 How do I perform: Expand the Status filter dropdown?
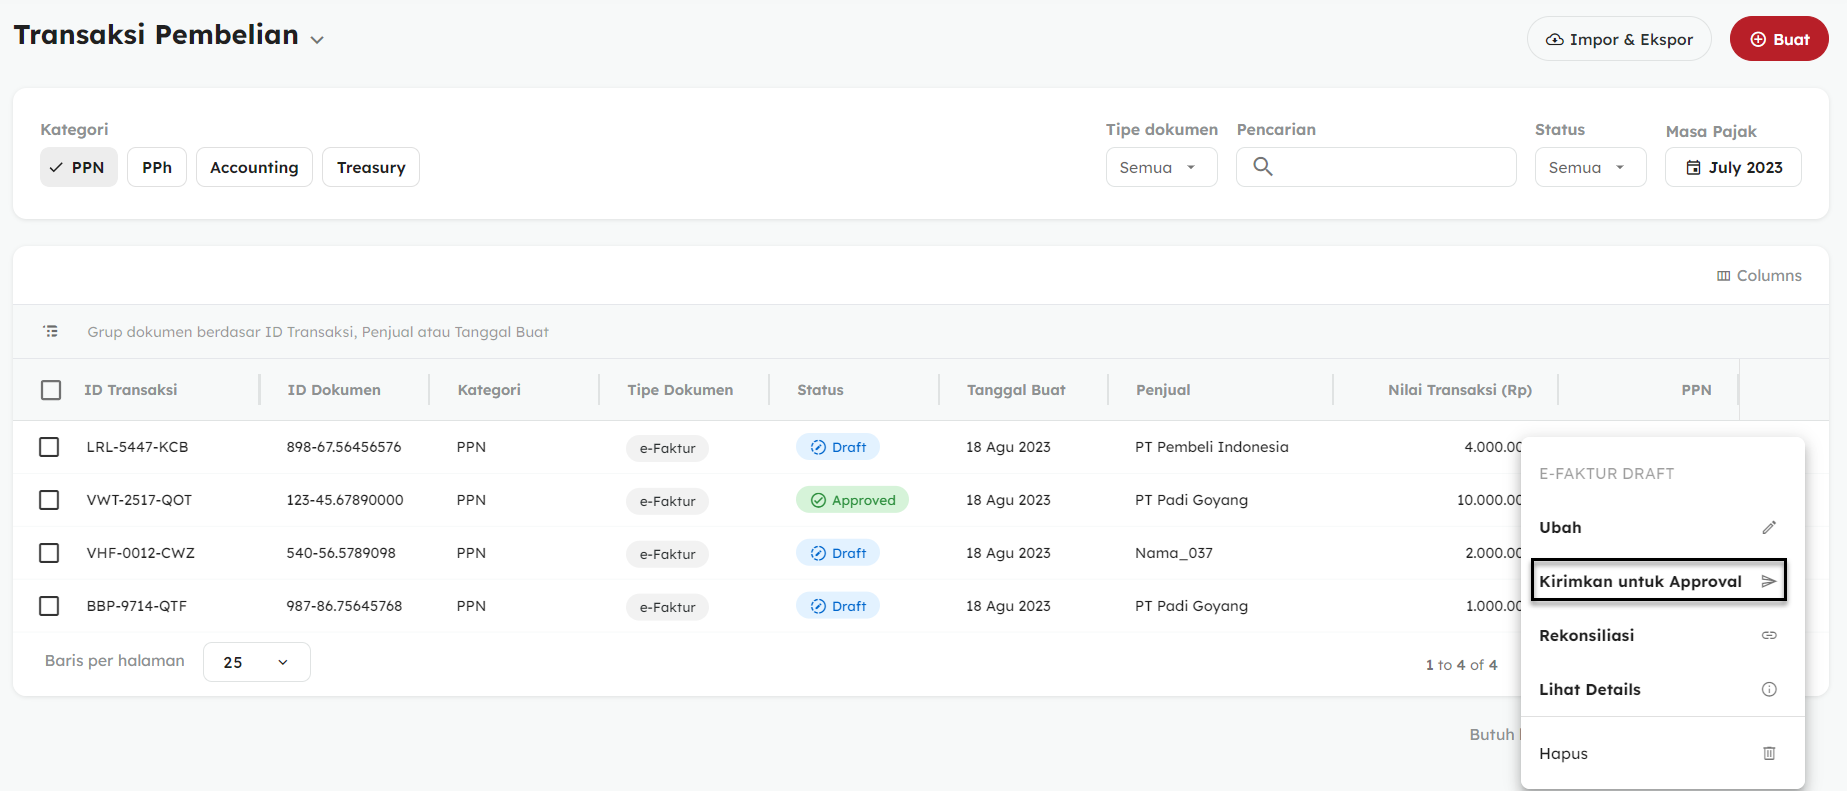(1589, 167)
